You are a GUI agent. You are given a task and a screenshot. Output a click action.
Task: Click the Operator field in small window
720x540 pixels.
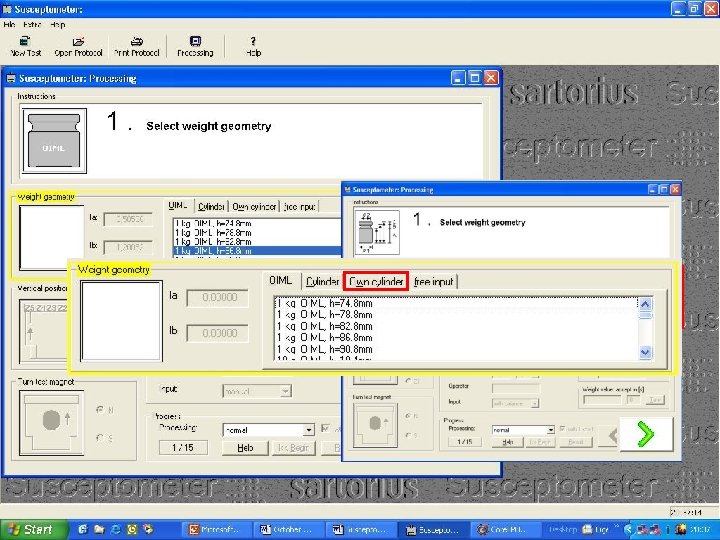[x=516, y=388]
